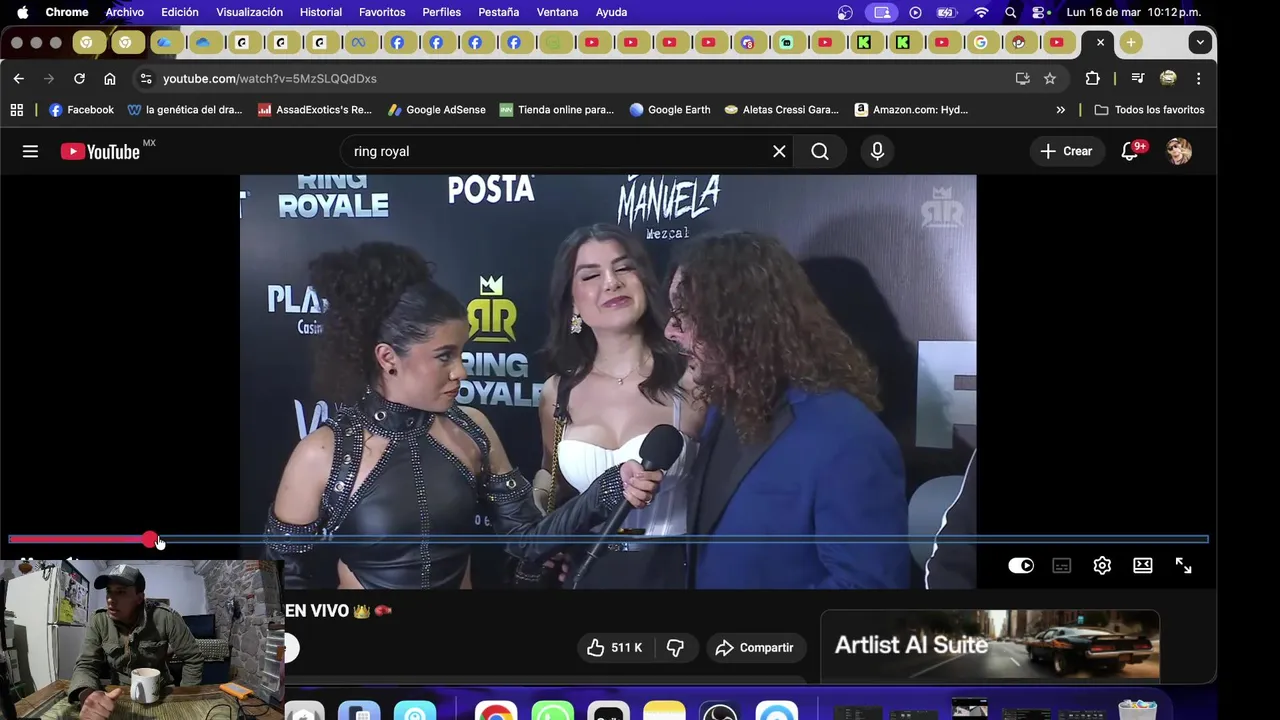Open the YouTube notifications bell
1280x720 pixels.
pyautogui.click(x=1131, y=151)
